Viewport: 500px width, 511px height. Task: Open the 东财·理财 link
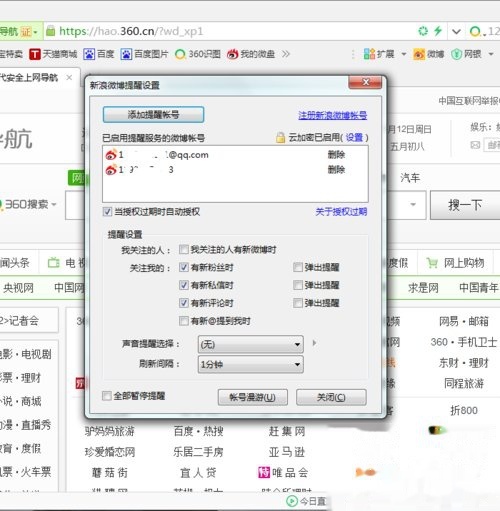[x=464, y=363]
